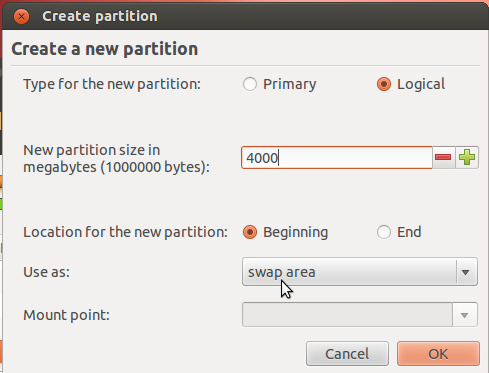Confirm with the OK button
Screen dimensions: 489x373
click(x=438, y=354)
